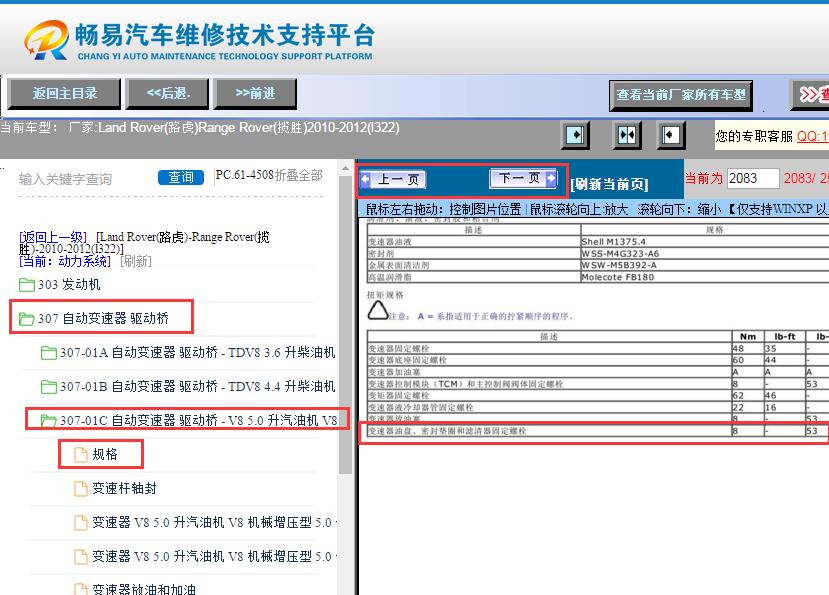Expand the 303 发动机 tree node
Viewport: 829px width, 595px height.
click(x=69, y=285)
